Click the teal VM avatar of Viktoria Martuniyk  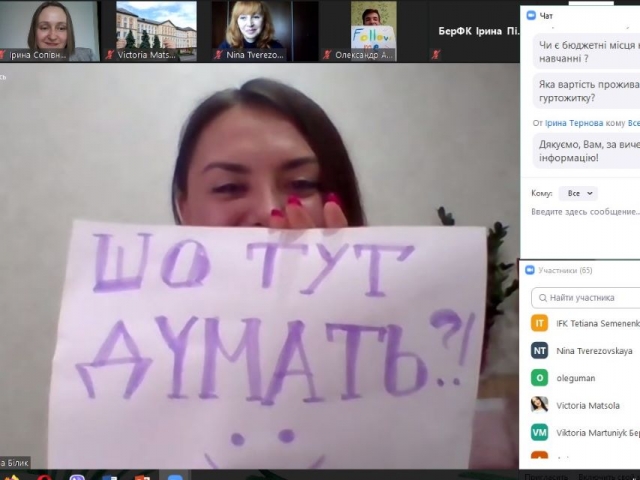pyautogui.click(x=539, y=432)
